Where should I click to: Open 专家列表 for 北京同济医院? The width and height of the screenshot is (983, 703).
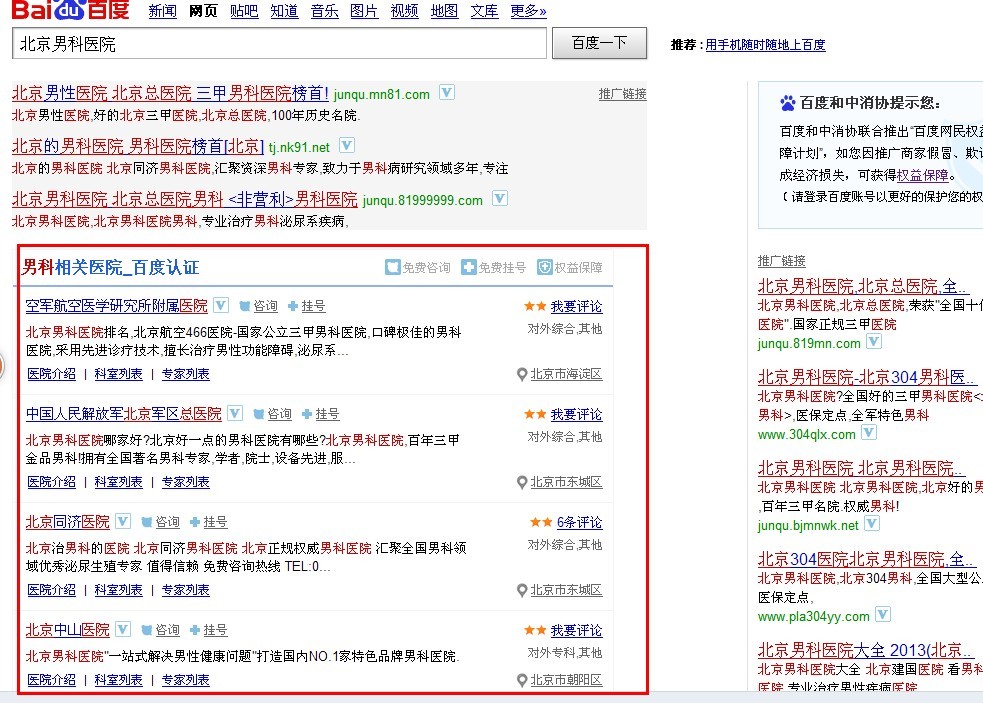pyautogui.click(x=186, y=589)
